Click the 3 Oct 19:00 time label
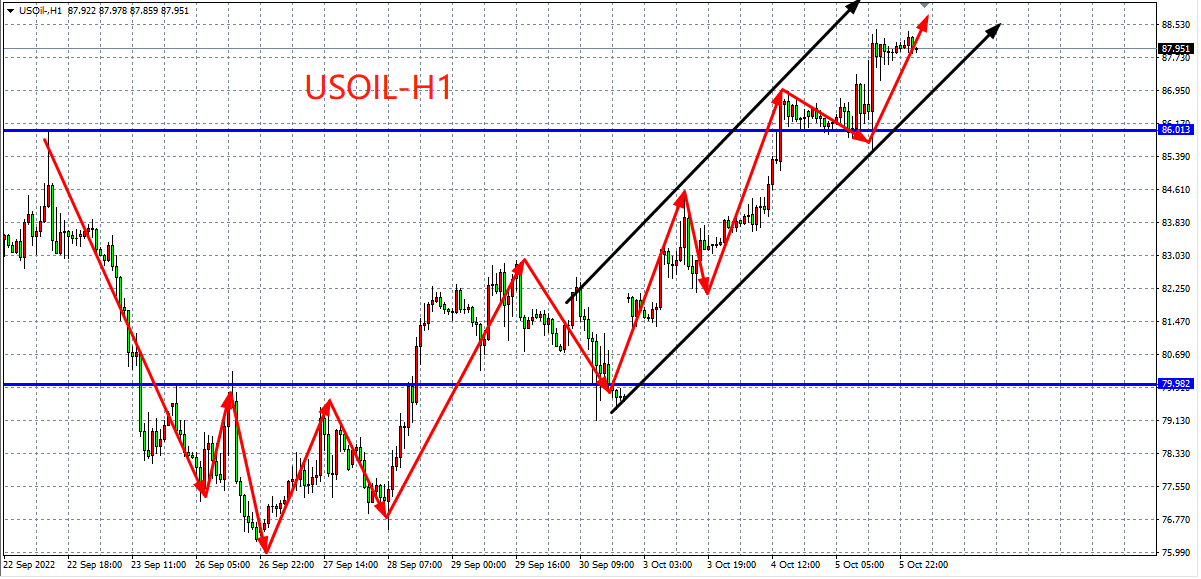The width and height of the screenshot is (1201, 579). [x=732, y=565]
